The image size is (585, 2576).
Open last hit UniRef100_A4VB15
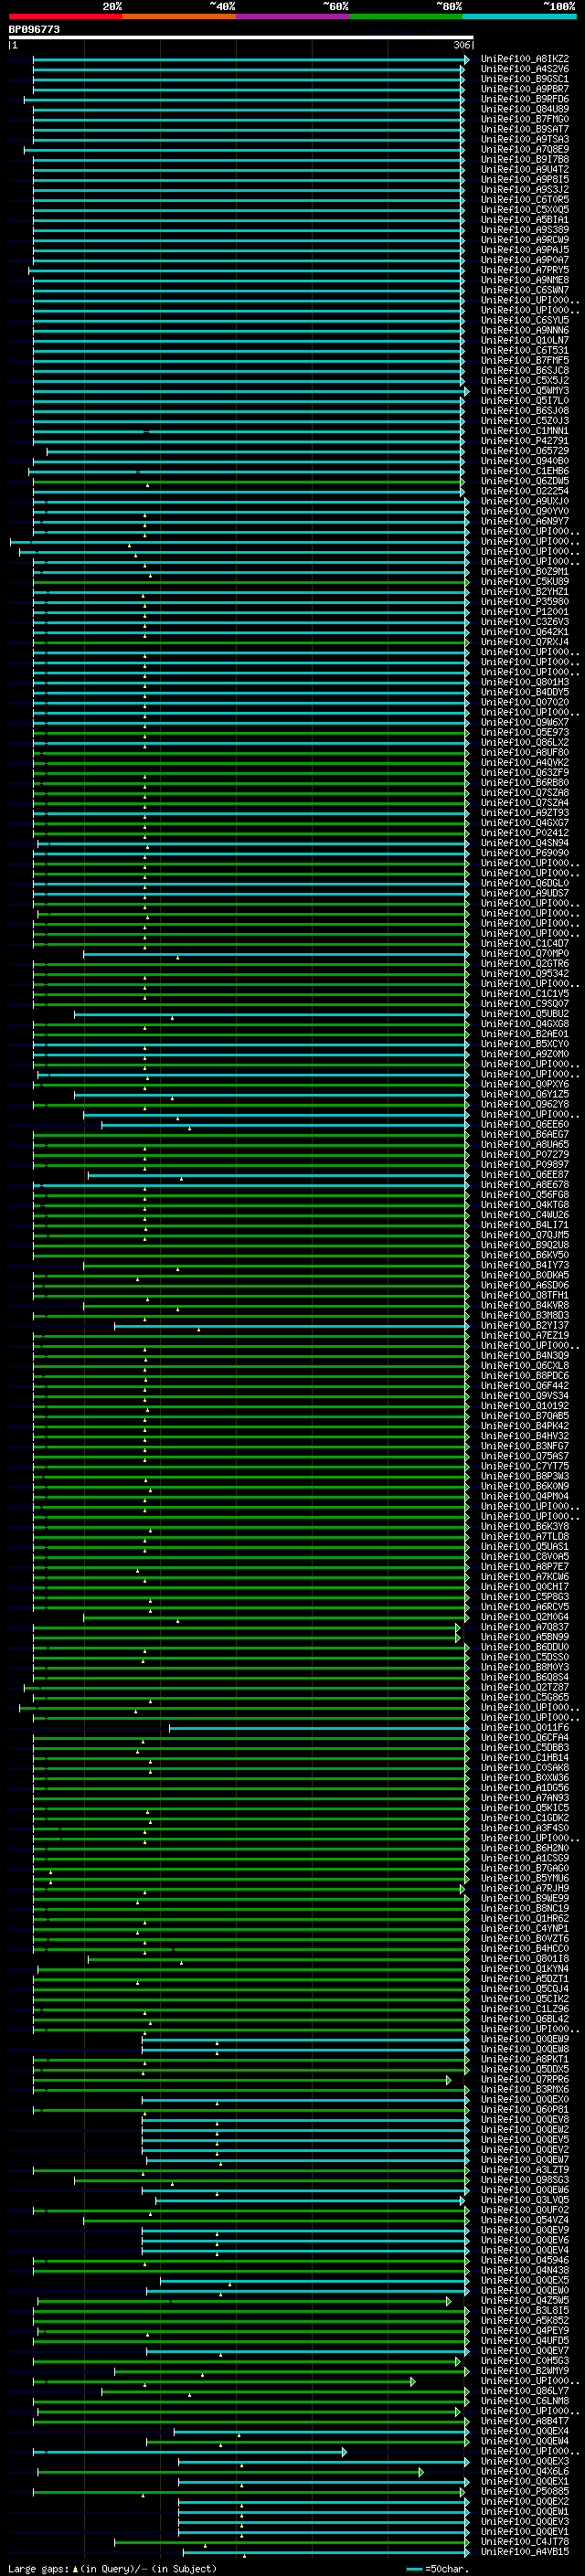[x=525, y=2551]
